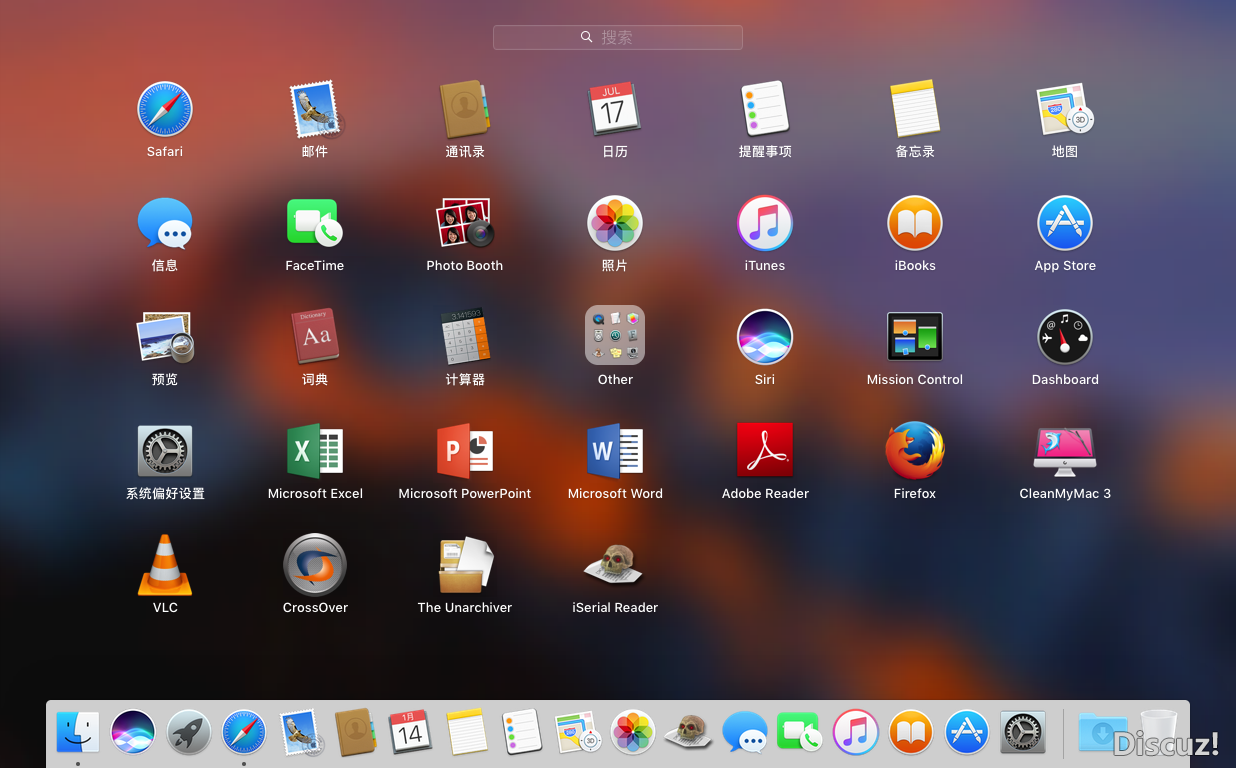Open 邮件 (Mail) in the Launchpad grid

[x=315, y=109]
